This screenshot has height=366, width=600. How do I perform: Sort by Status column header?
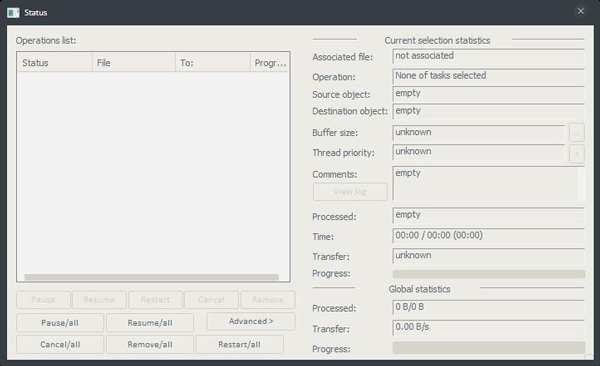pos(55,62)
